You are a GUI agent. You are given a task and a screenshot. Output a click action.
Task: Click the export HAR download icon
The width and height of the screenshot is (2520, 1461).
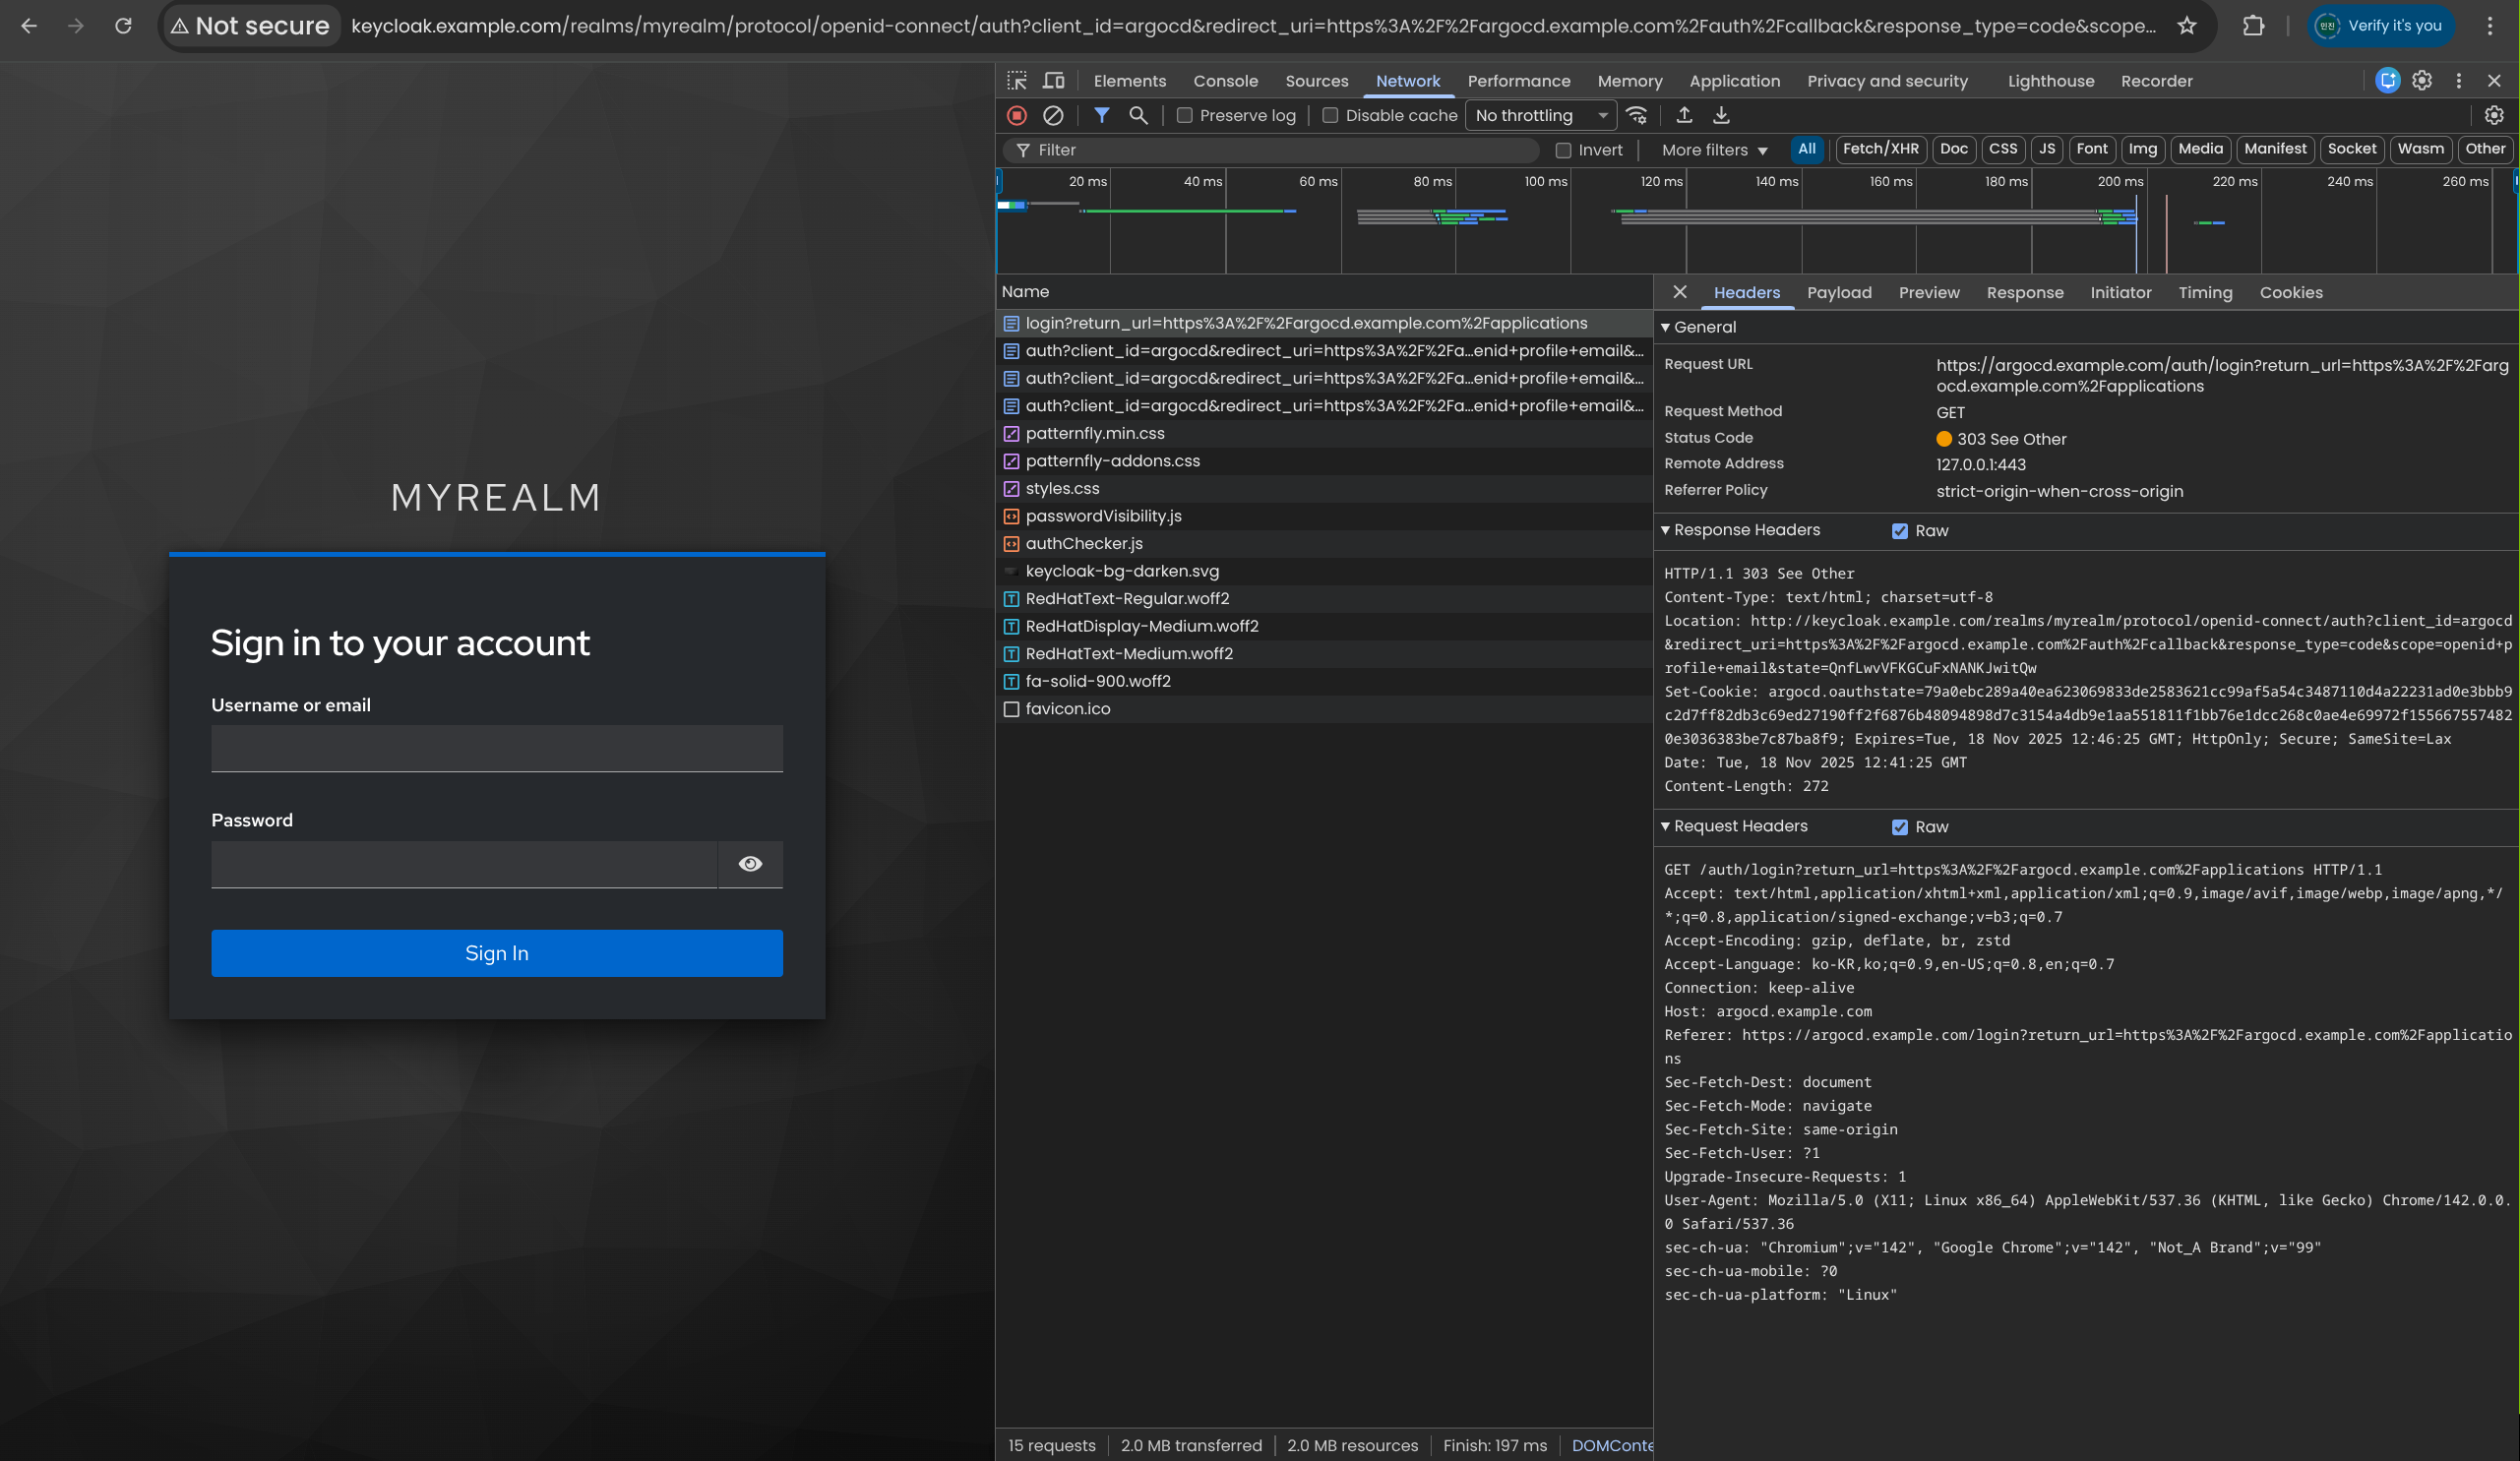[x=1721, y=115]
